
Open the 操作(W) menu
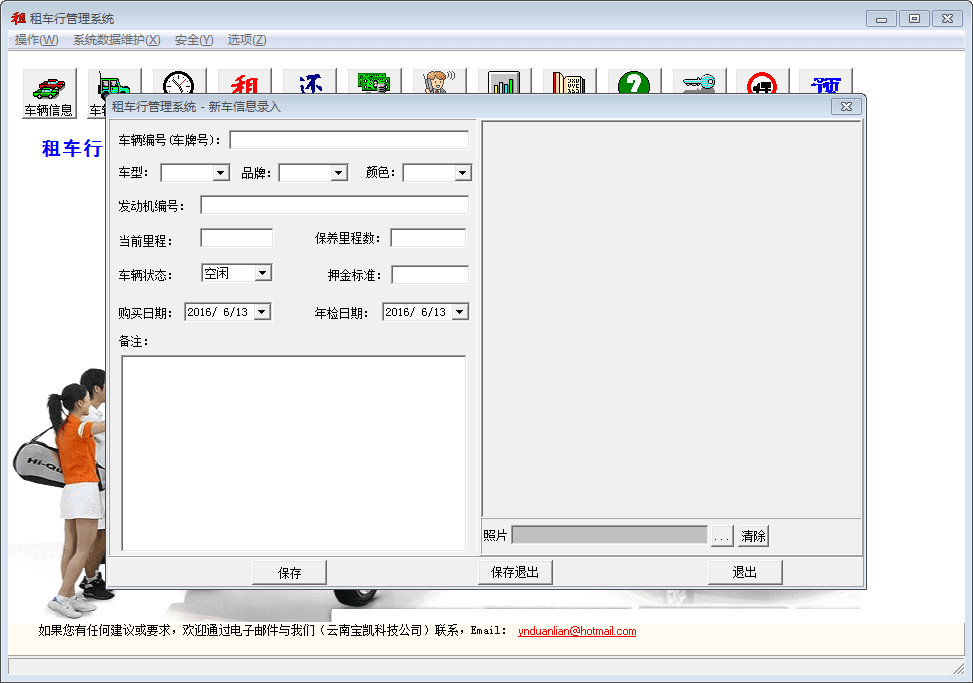(x=37, y=40)
